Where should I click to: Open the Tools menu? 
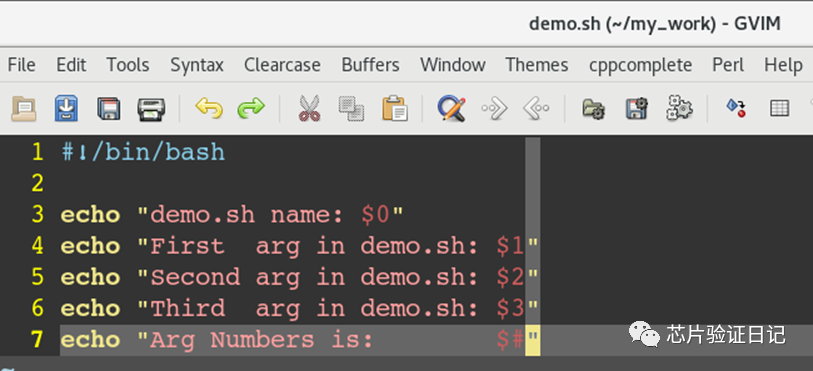(128, 65)
